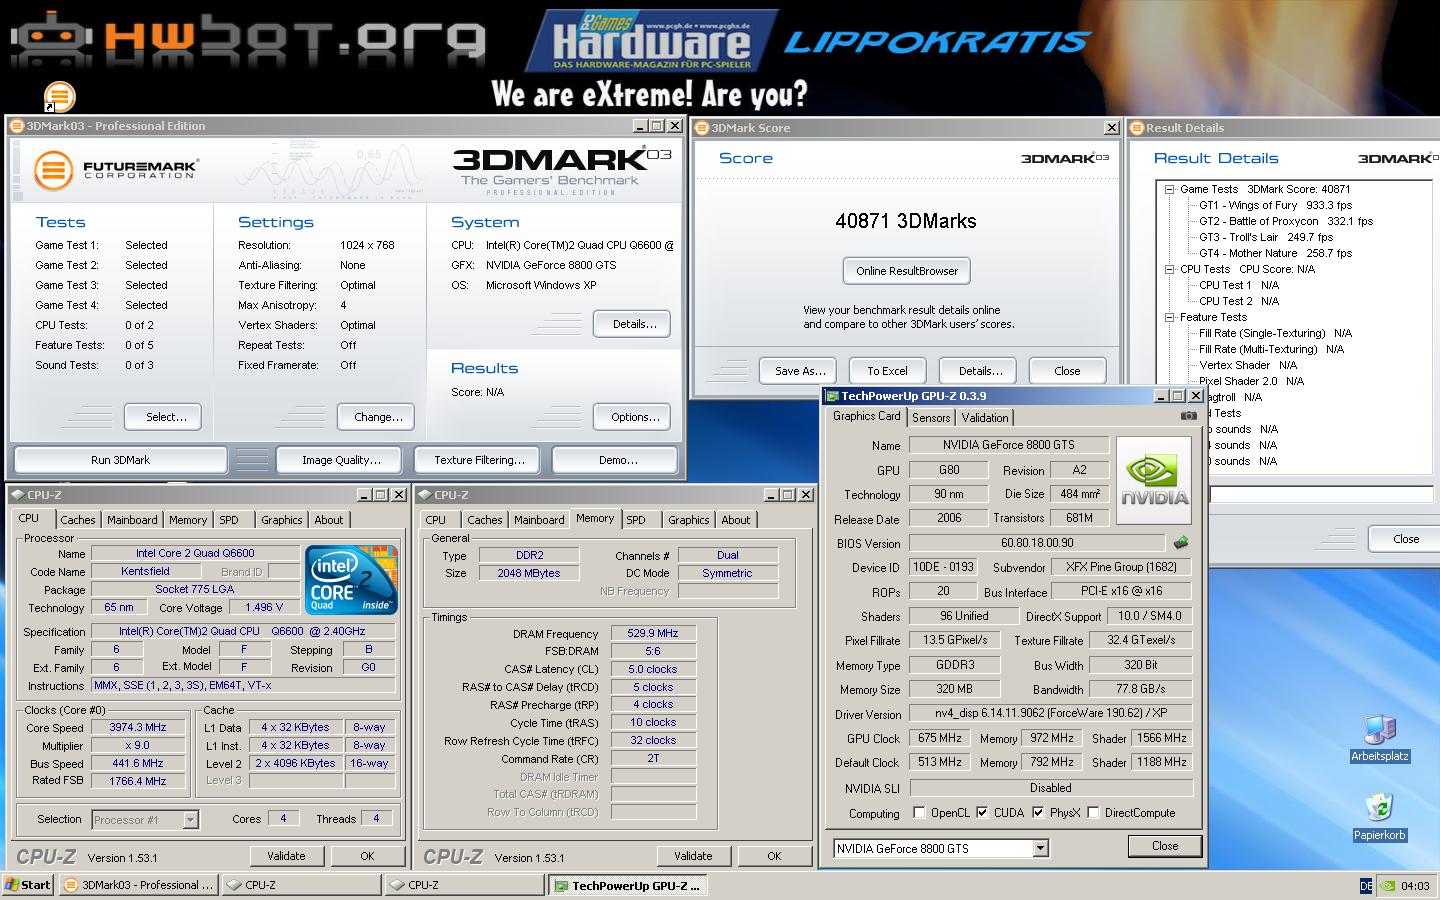Click the Close button in GPU-Z

pyautogui.click(x=1165, y=846)
